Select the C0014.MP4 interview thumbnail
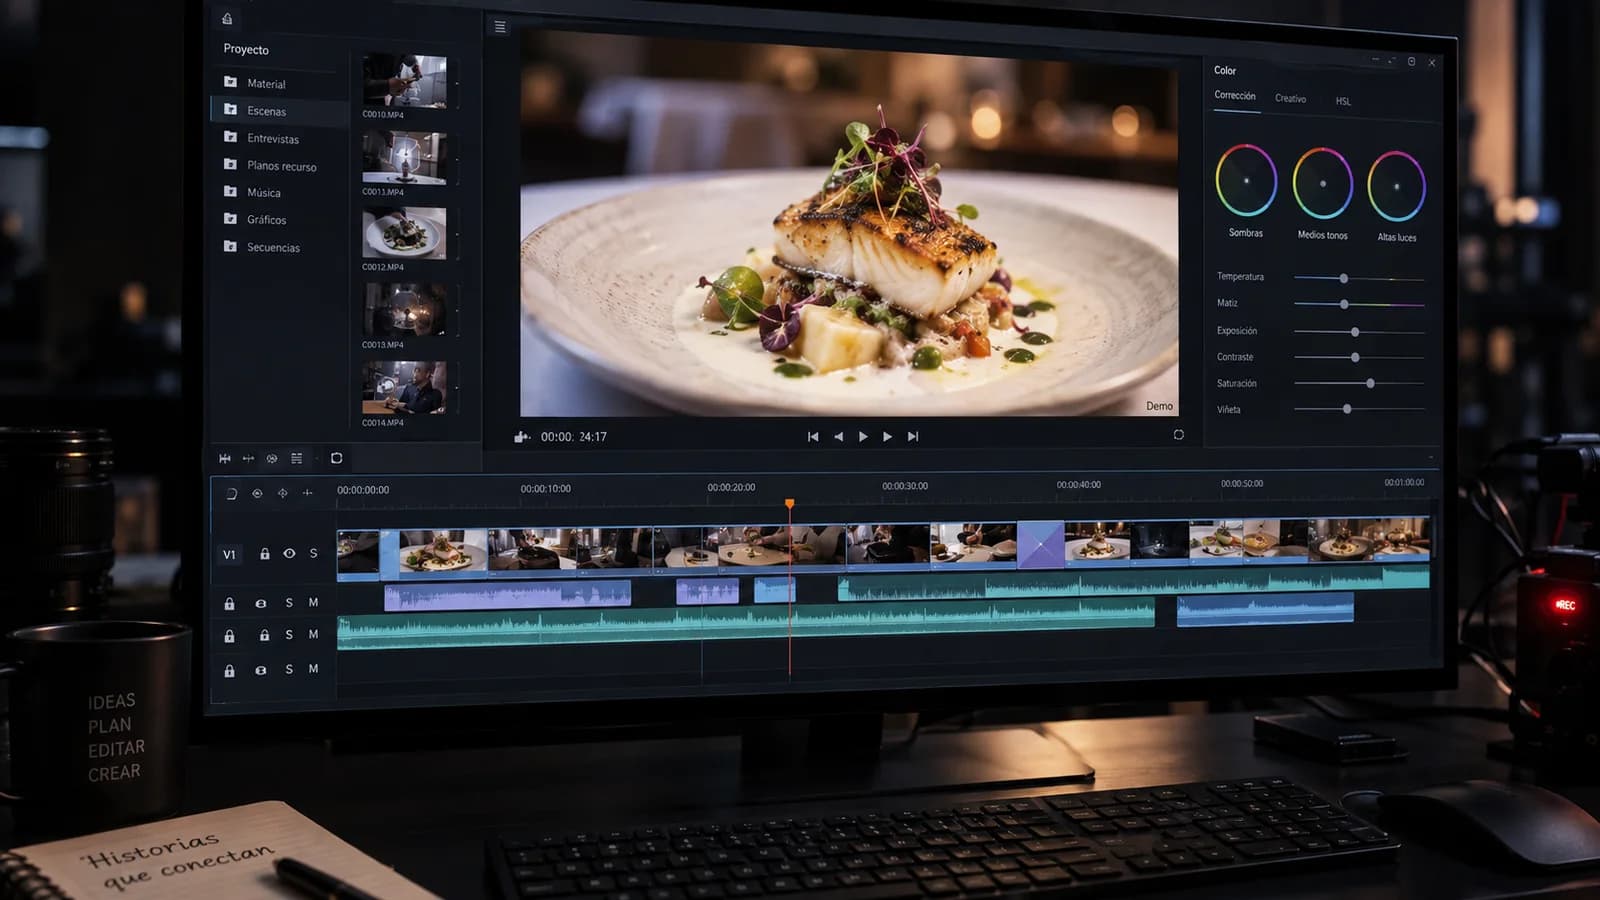 [404, 388]
